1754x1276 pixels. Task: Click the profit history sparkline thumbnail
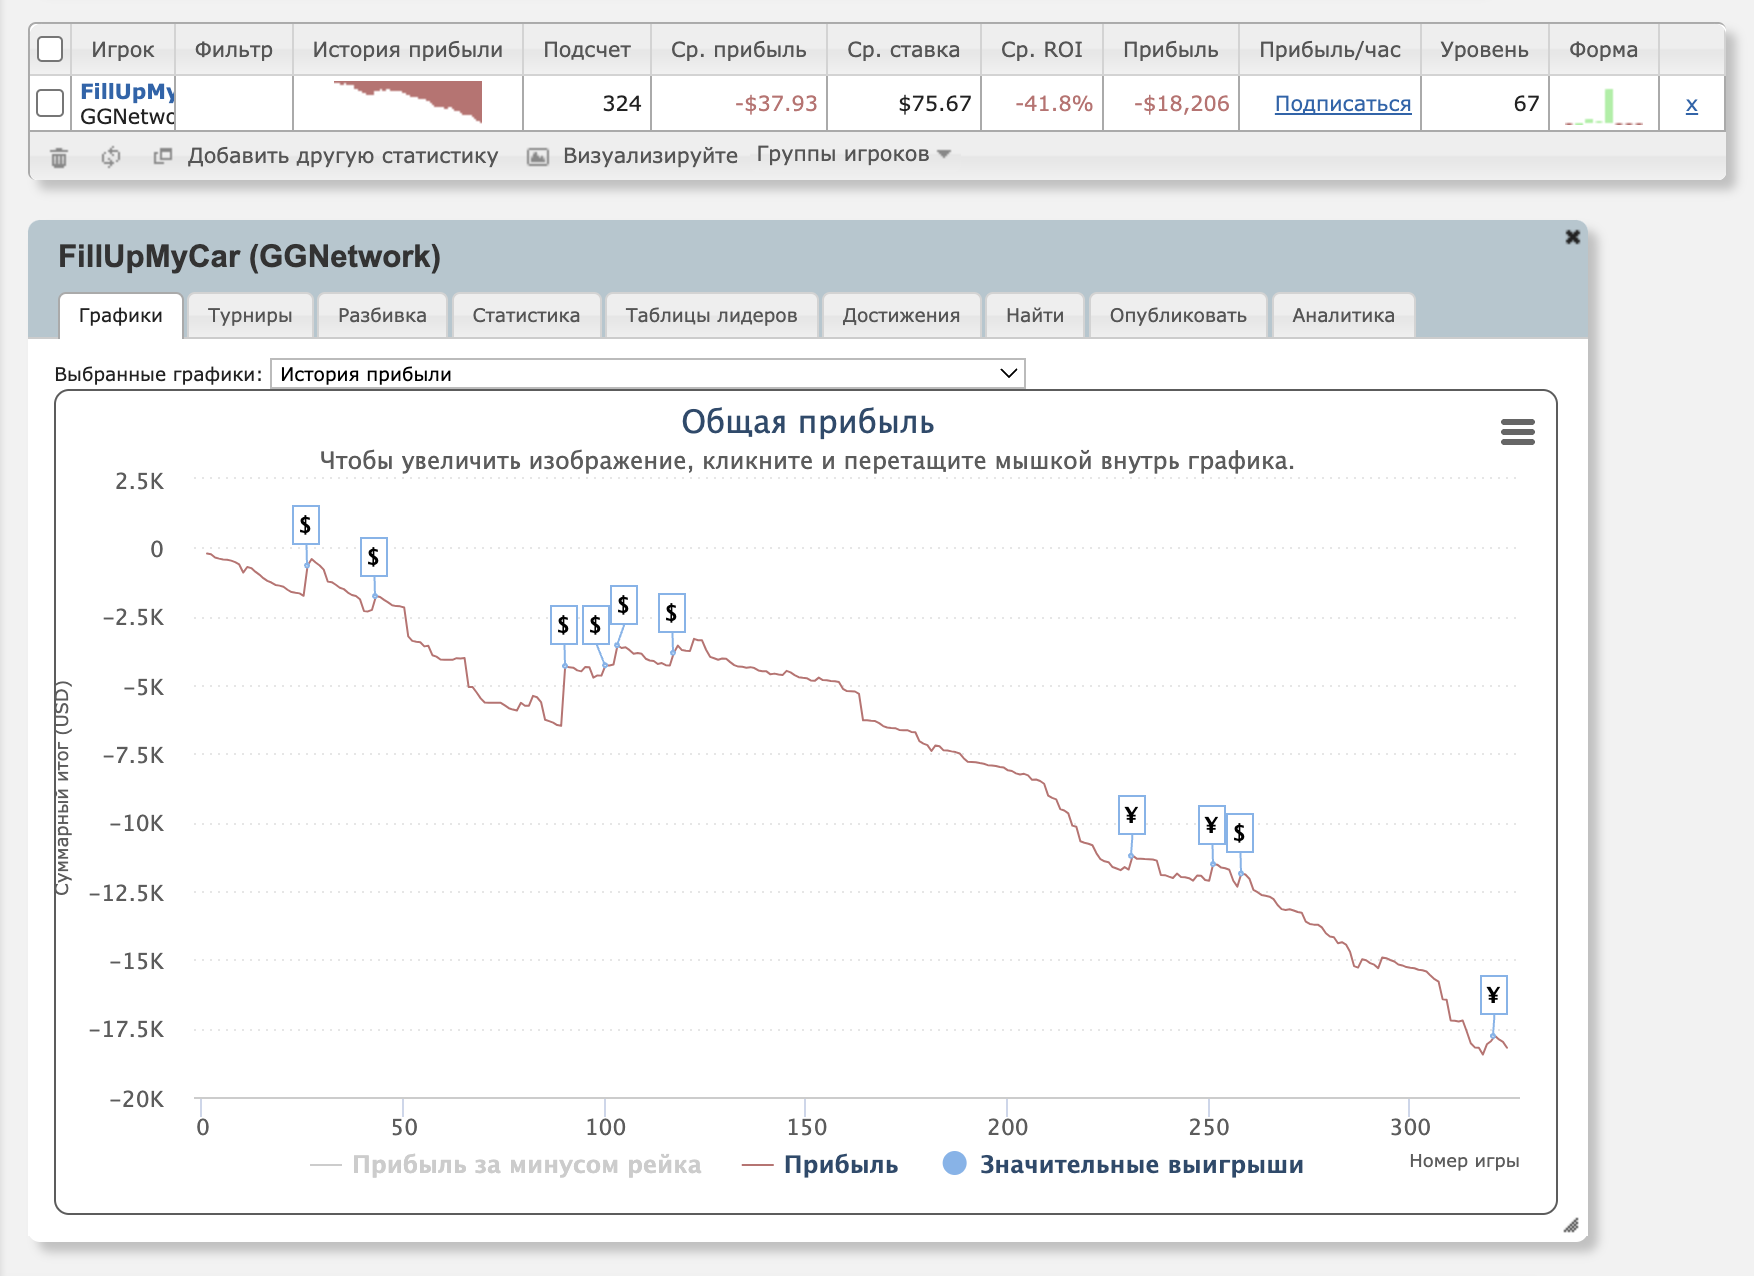click(408, 102)
